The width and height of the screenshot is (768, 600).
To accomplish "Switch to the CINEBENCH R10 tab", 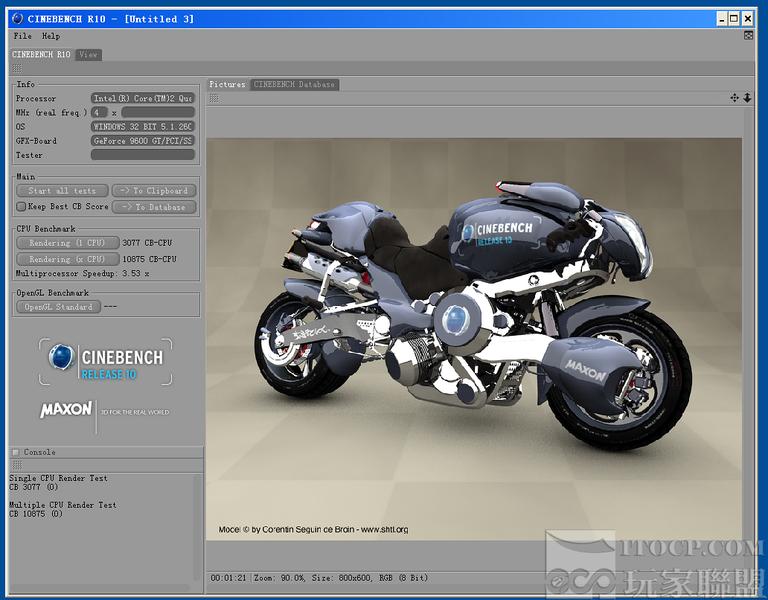I will [41, 54].
